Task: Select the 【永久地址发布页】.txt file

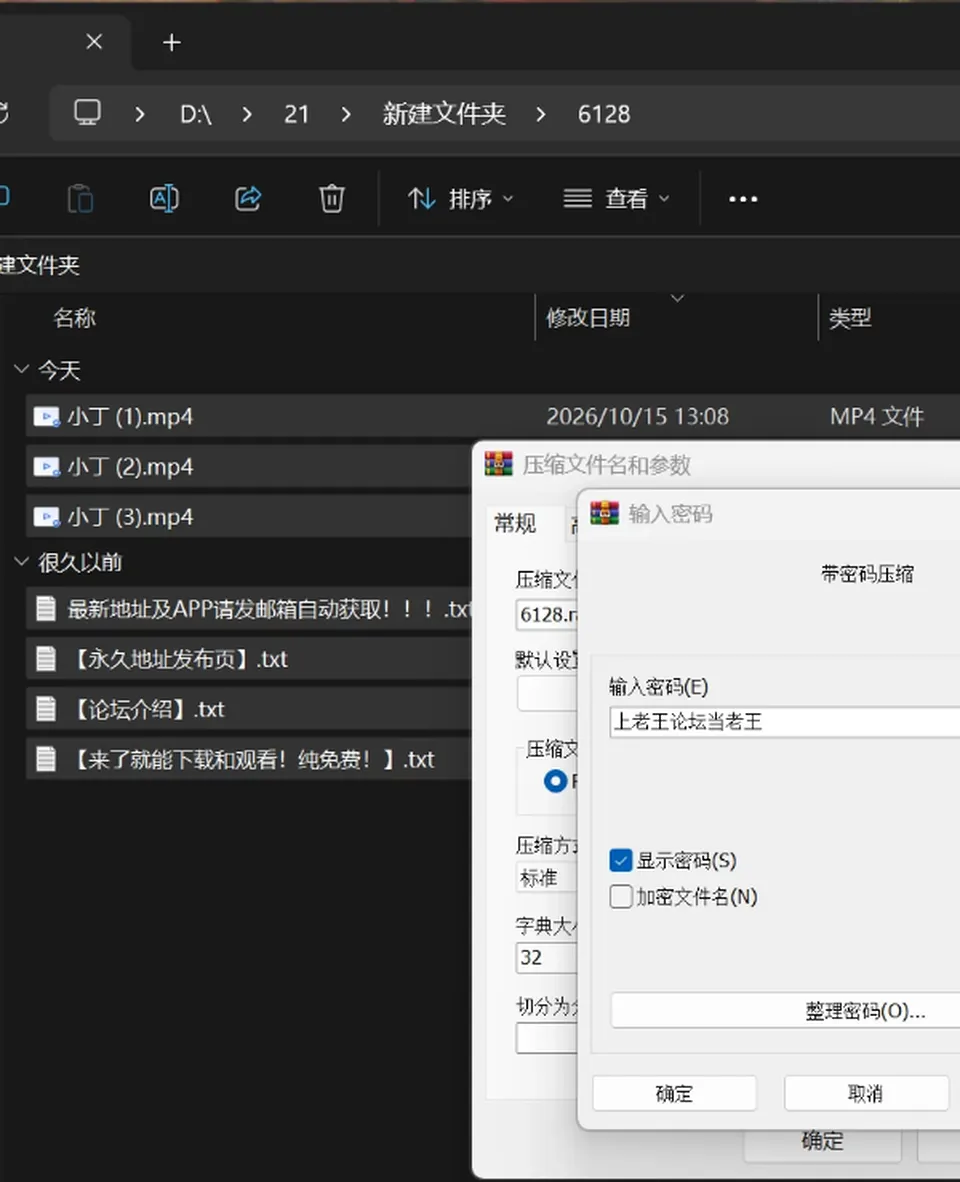Action: tap(249, 659)
